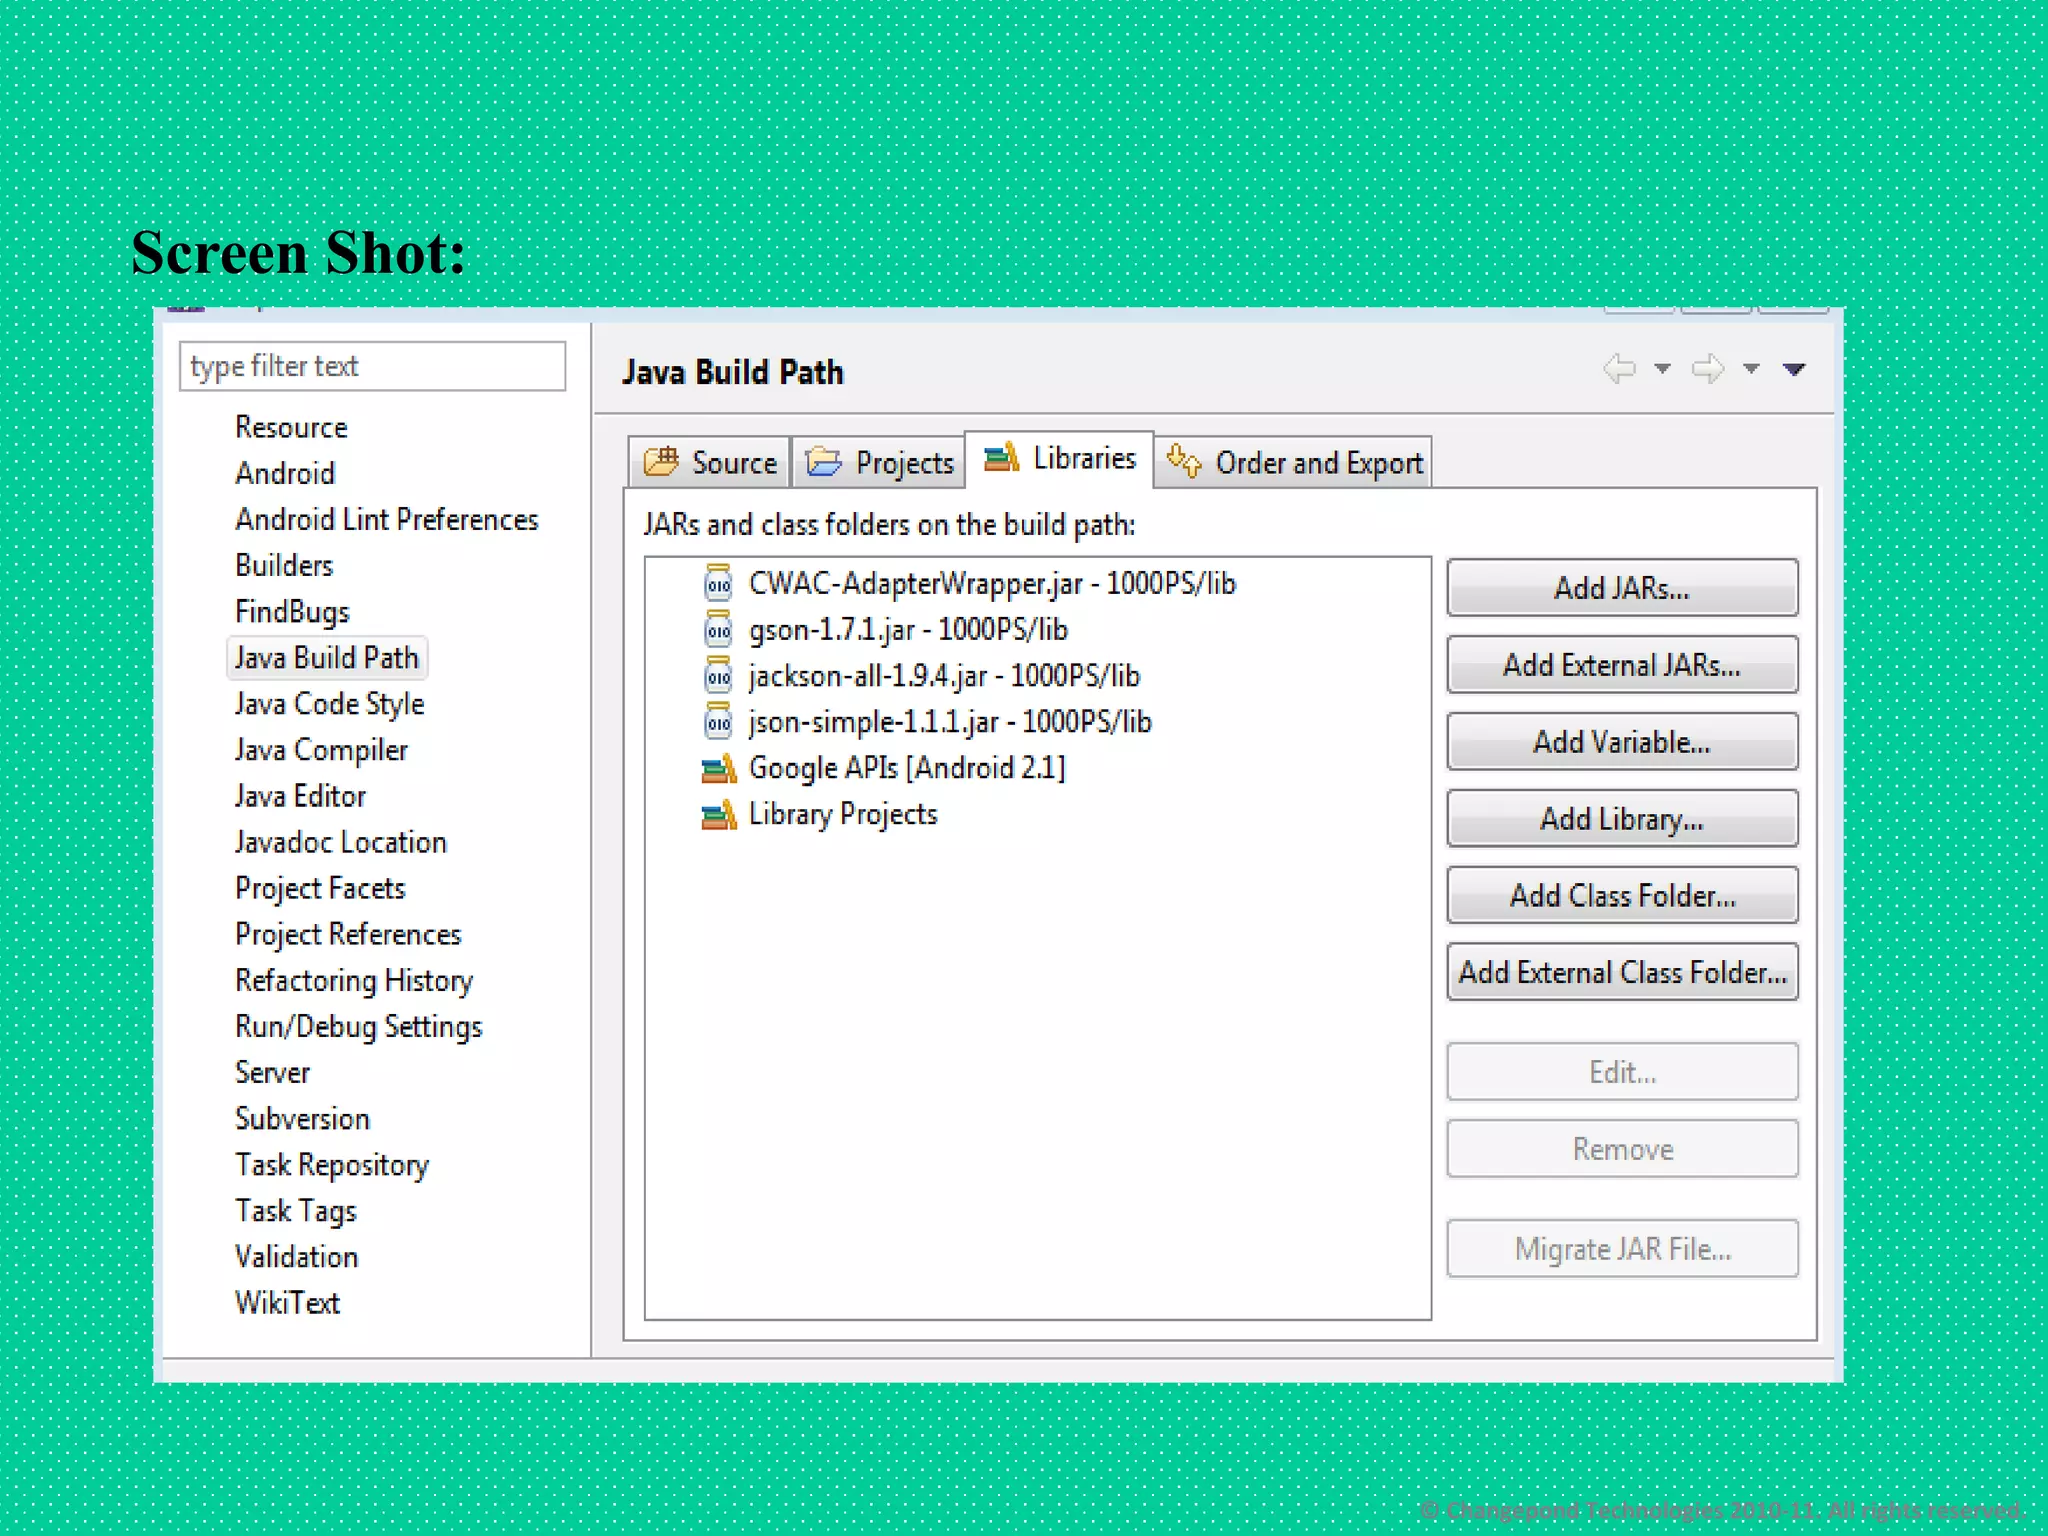Open the back history dropdown arrow
The height and width of the screenshot is (1536, 2048).
tap(1662, 369)
